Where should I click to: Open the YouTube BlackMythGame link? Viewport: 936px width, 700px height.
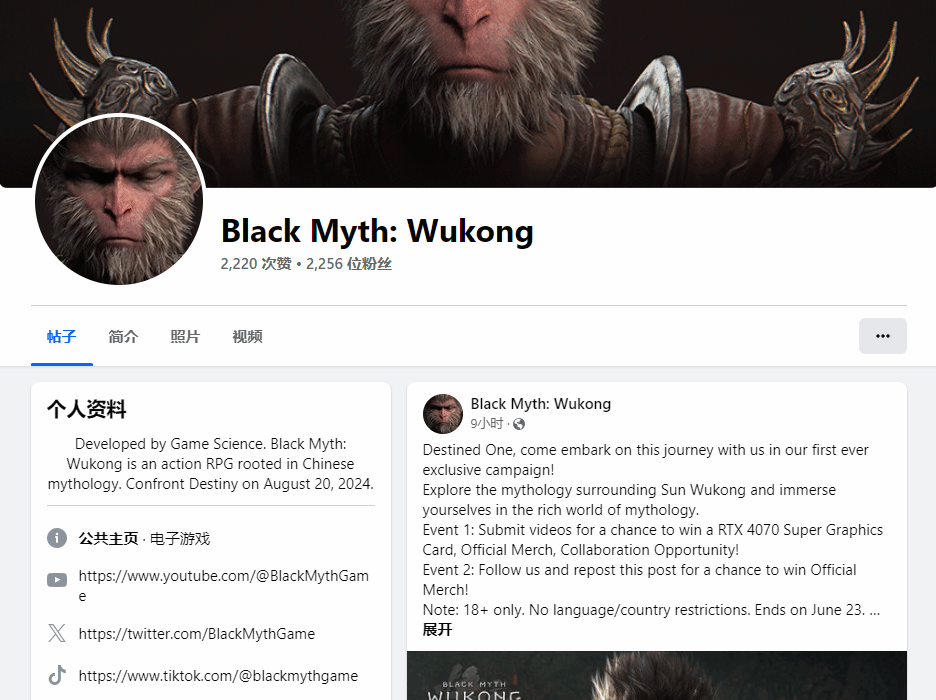(224, 585)
